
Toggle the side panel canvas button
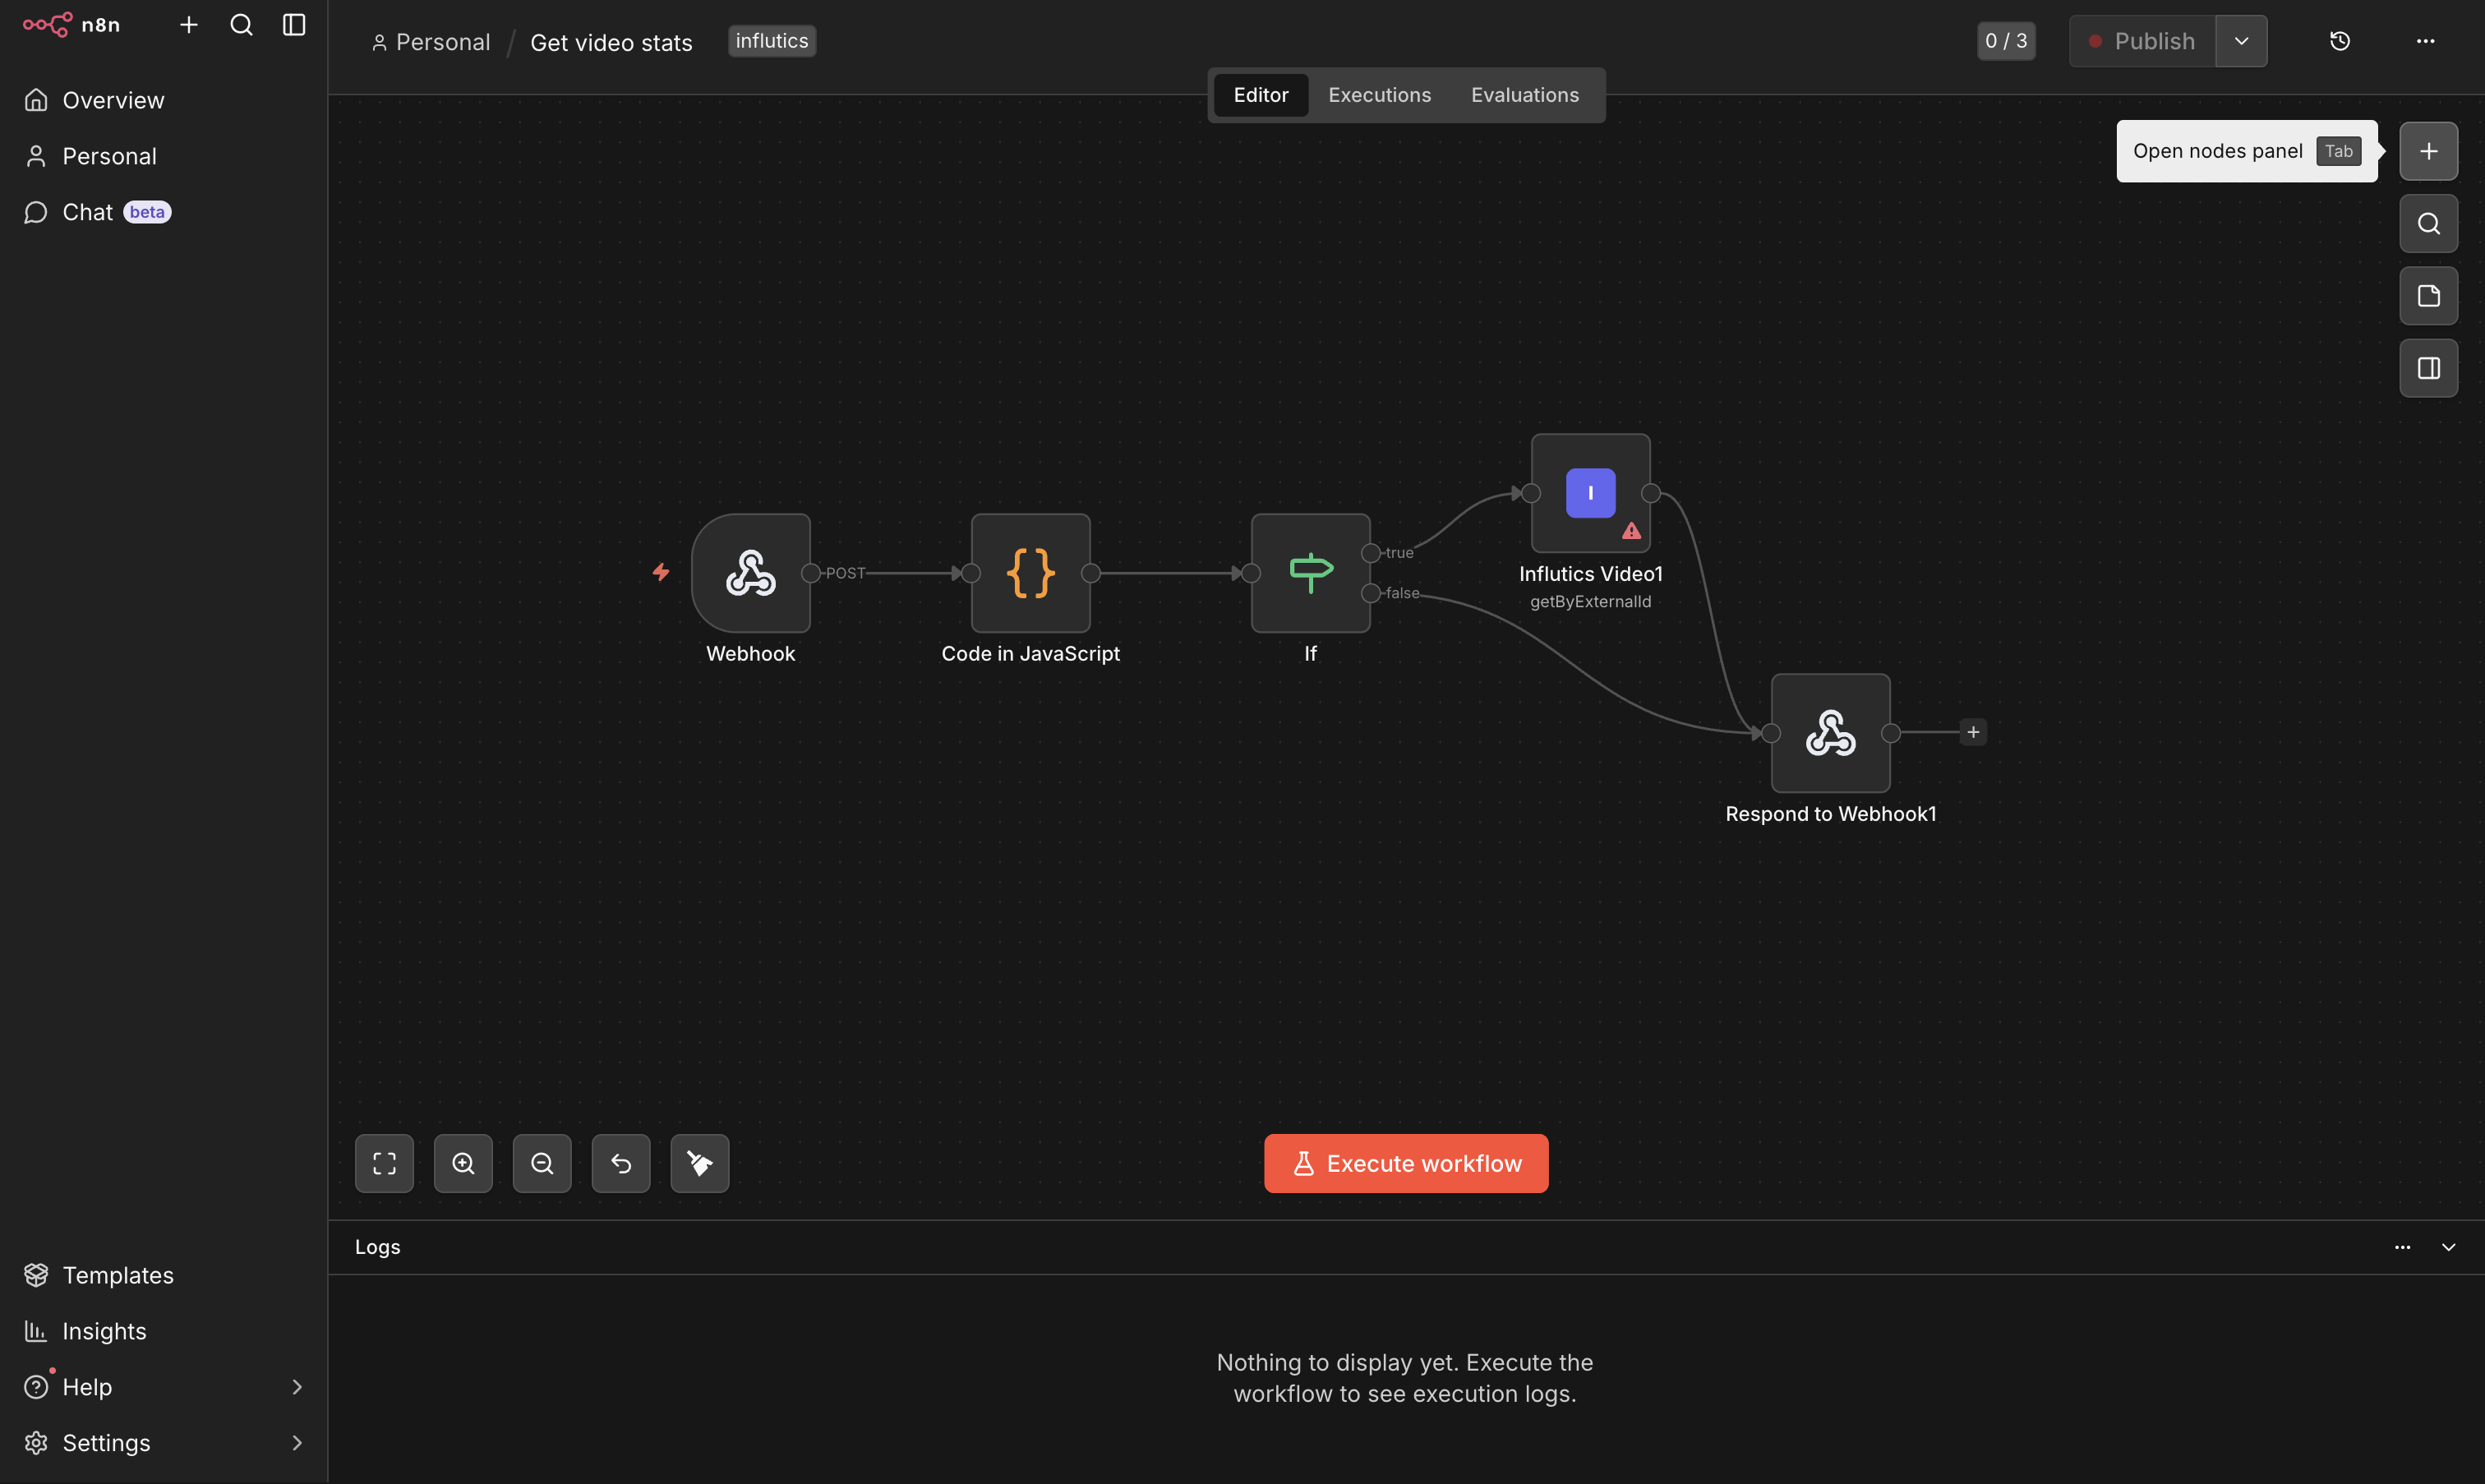2428,368
